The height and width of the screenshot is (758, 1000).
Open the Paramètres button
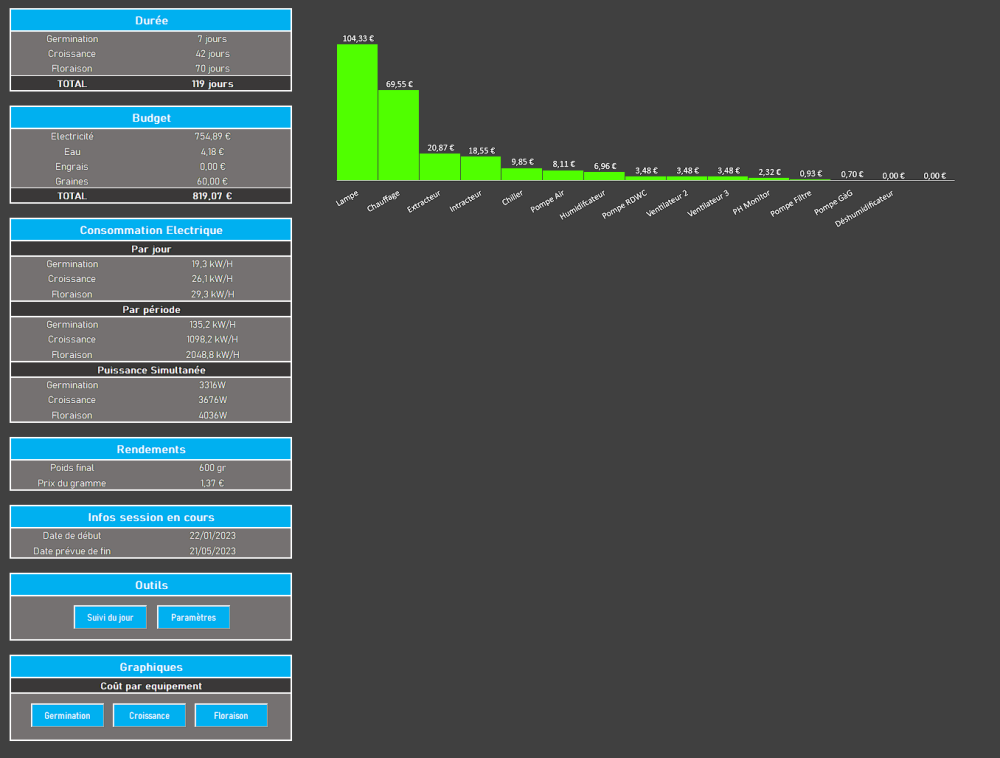[x=193, y=617]
